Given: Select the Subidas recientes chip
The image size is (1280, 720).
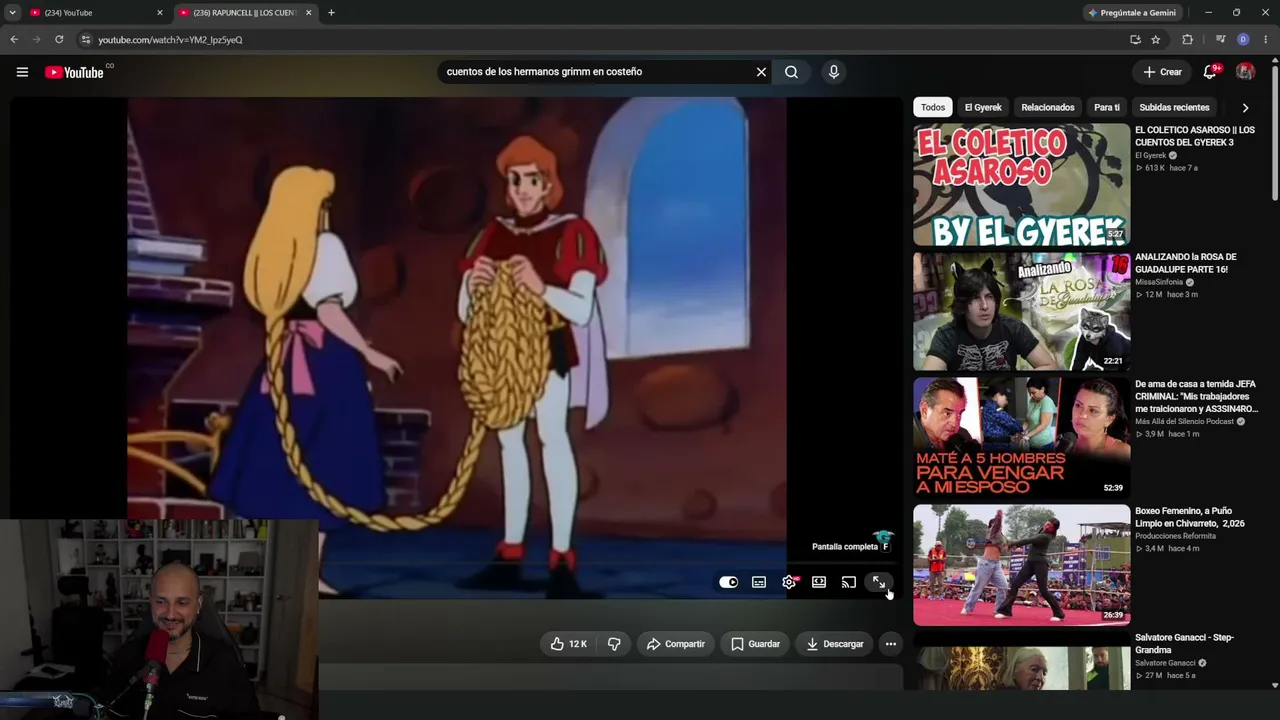Looking at the screenshot, I should click(1174, 107).
